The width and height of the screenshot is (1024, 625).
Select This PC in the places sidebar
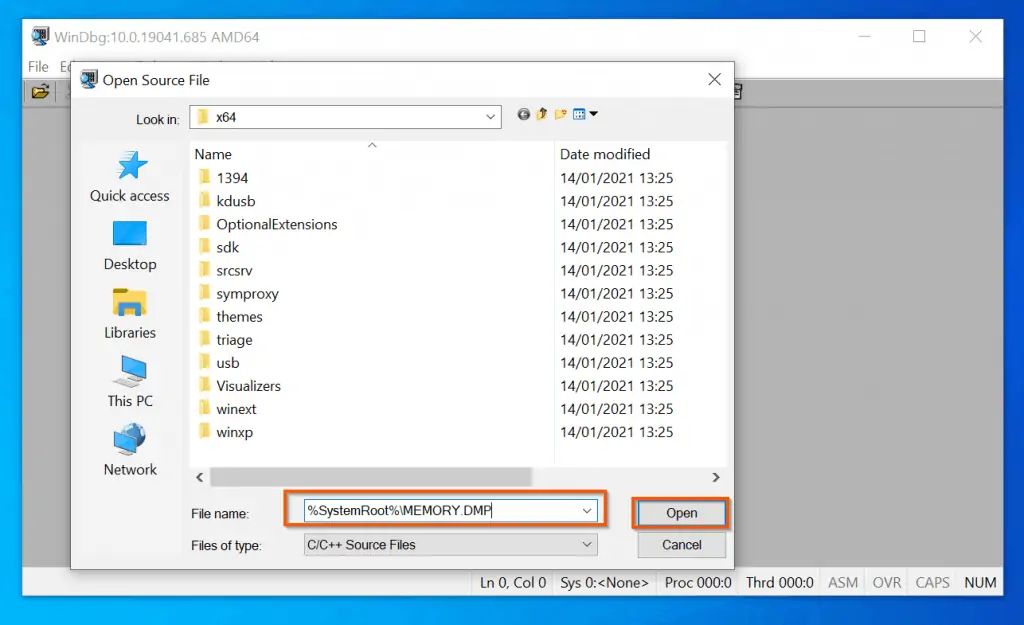pos(130,381)
